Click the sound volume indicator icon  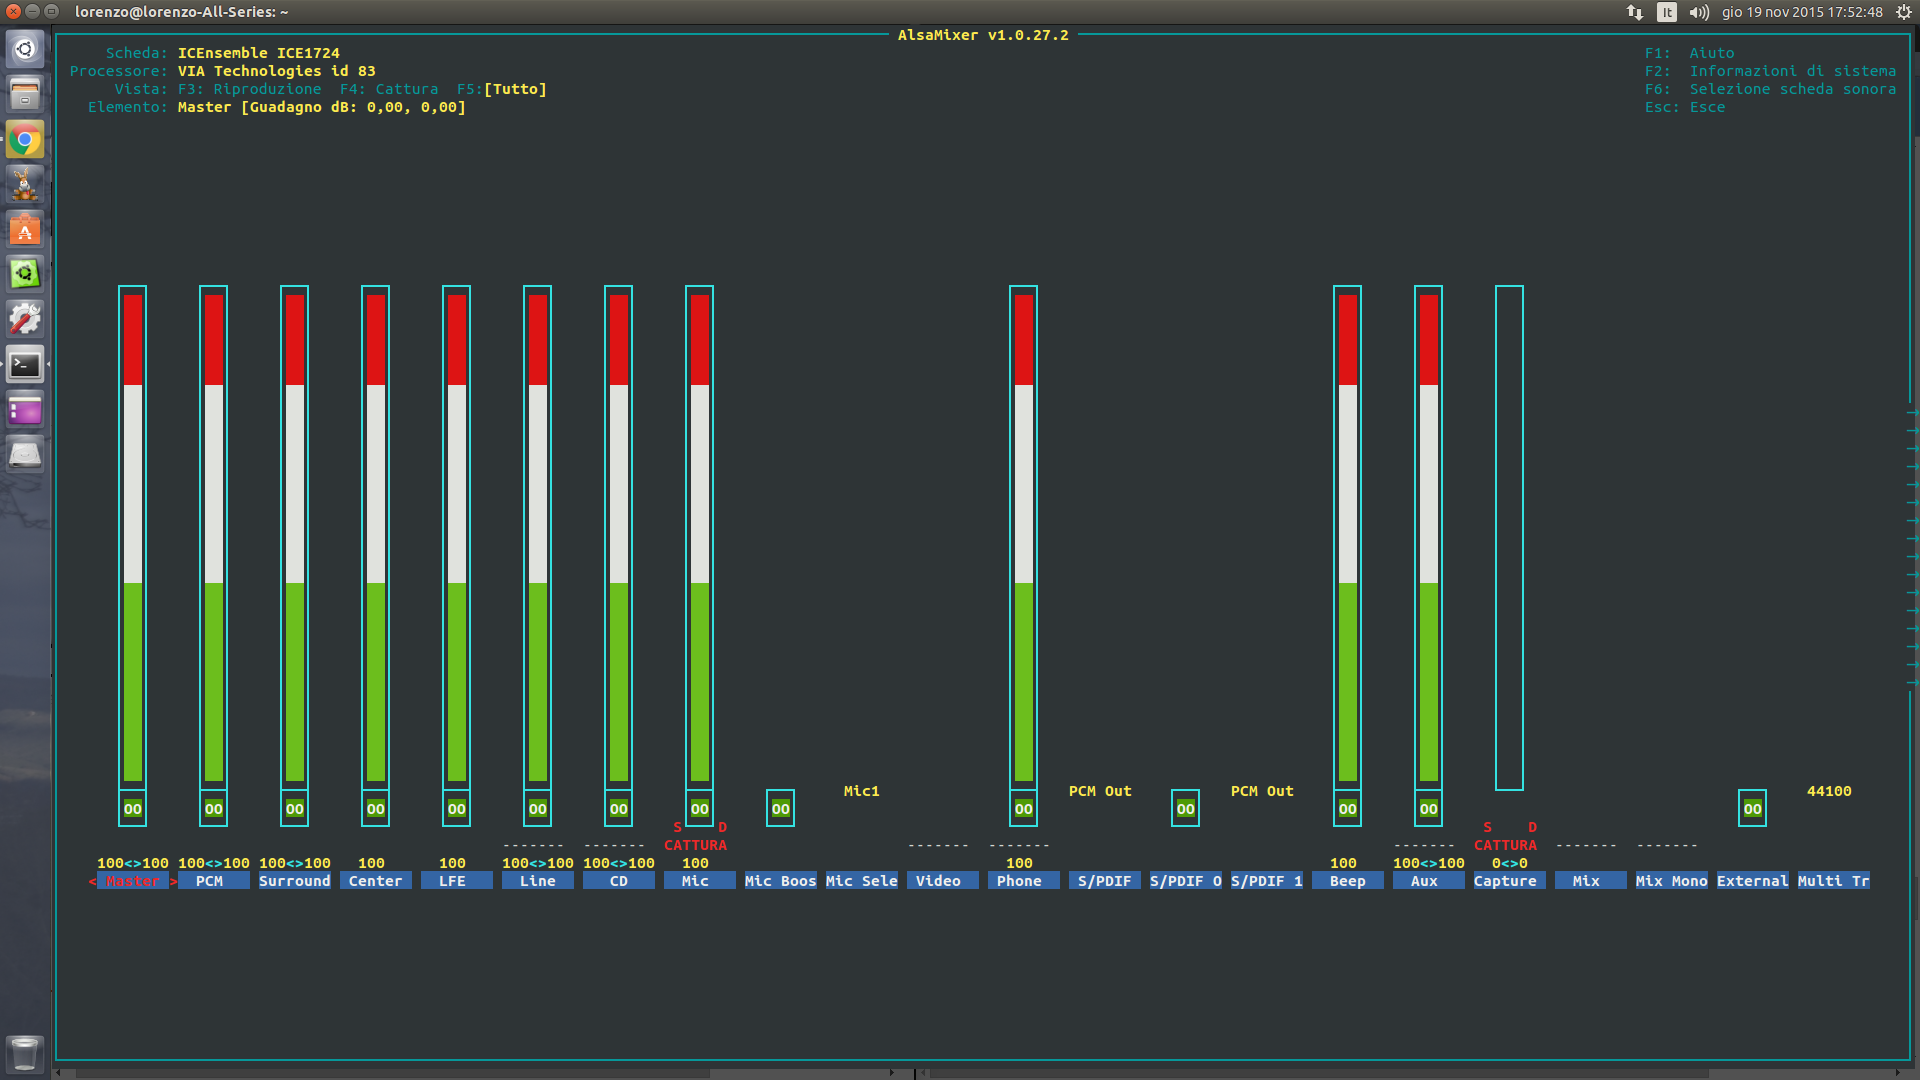(x=1699, y=12)
